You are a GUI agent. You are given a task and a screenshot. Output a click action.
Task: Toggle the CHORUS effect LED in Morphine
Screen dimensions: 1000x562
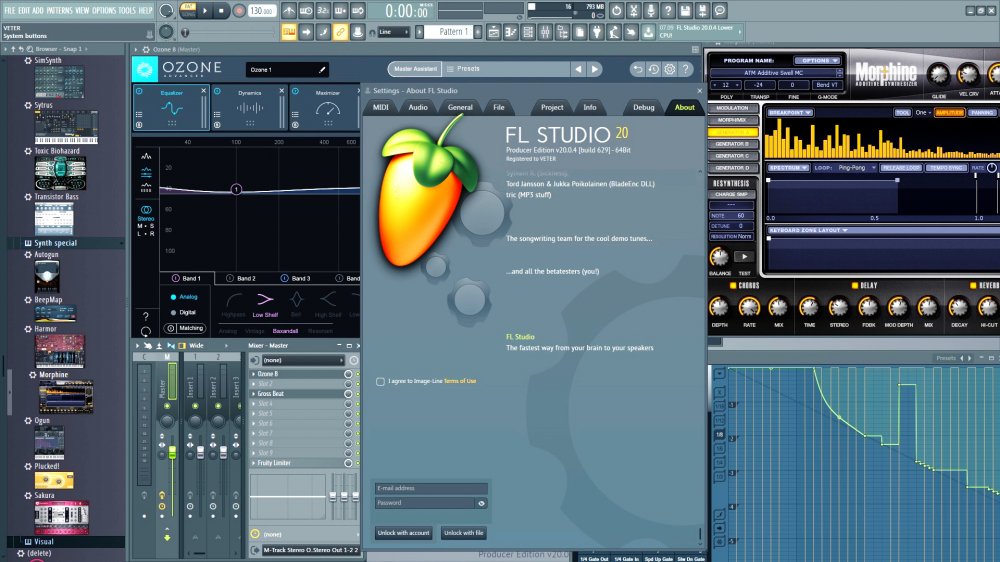pos(733,285)
